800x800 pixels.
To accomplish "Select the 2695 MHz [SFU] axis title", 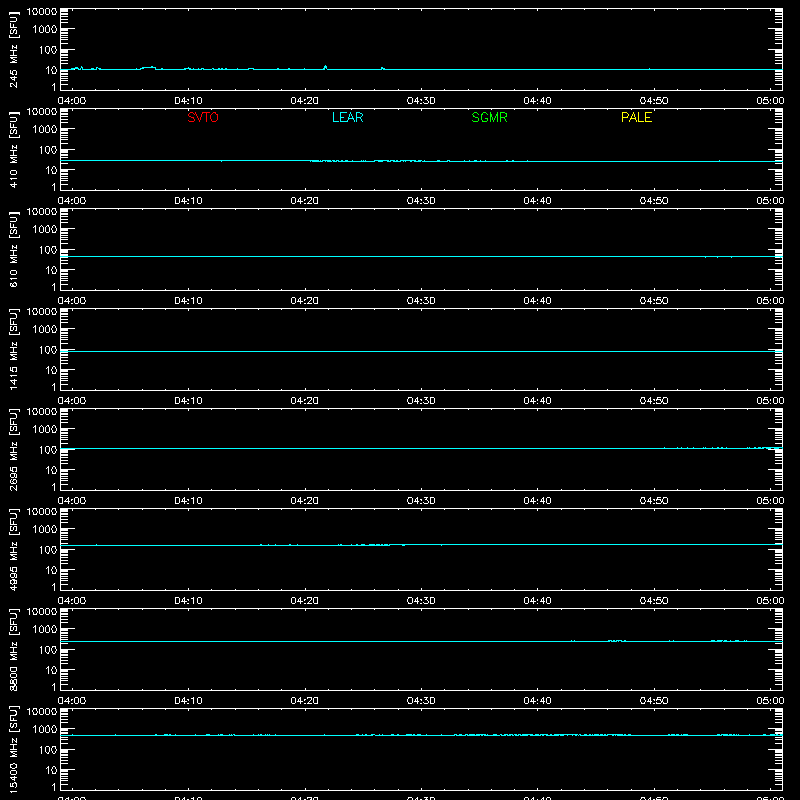I will tap(13, 449).
